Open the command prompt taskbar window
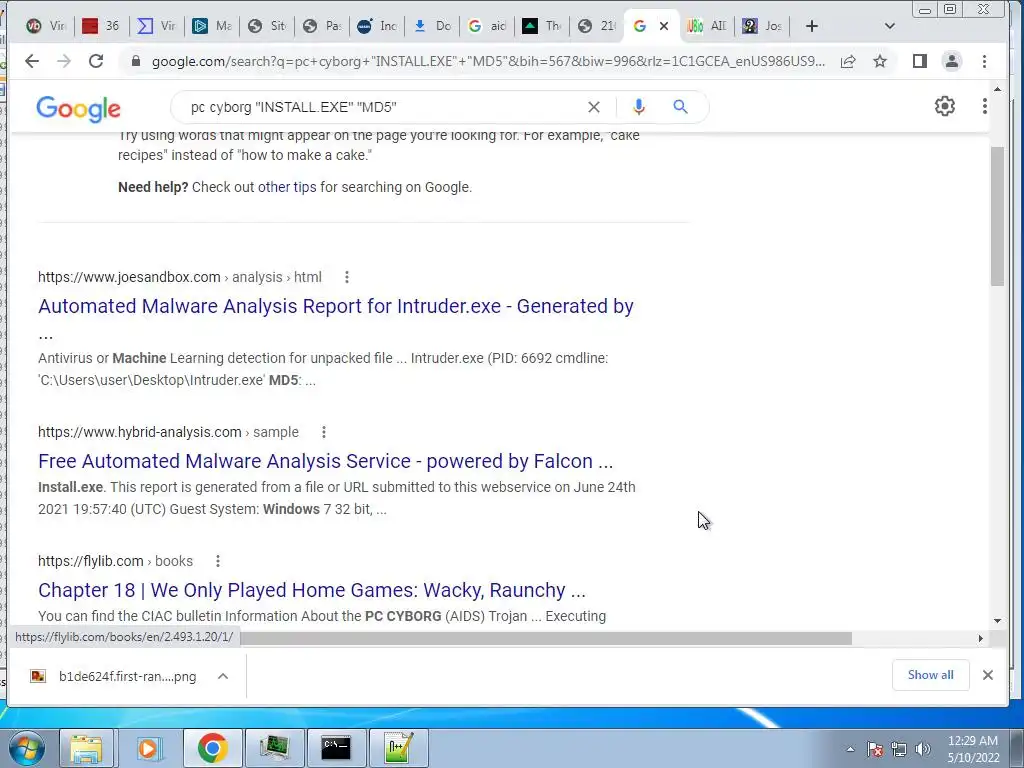 pos(336,748)
